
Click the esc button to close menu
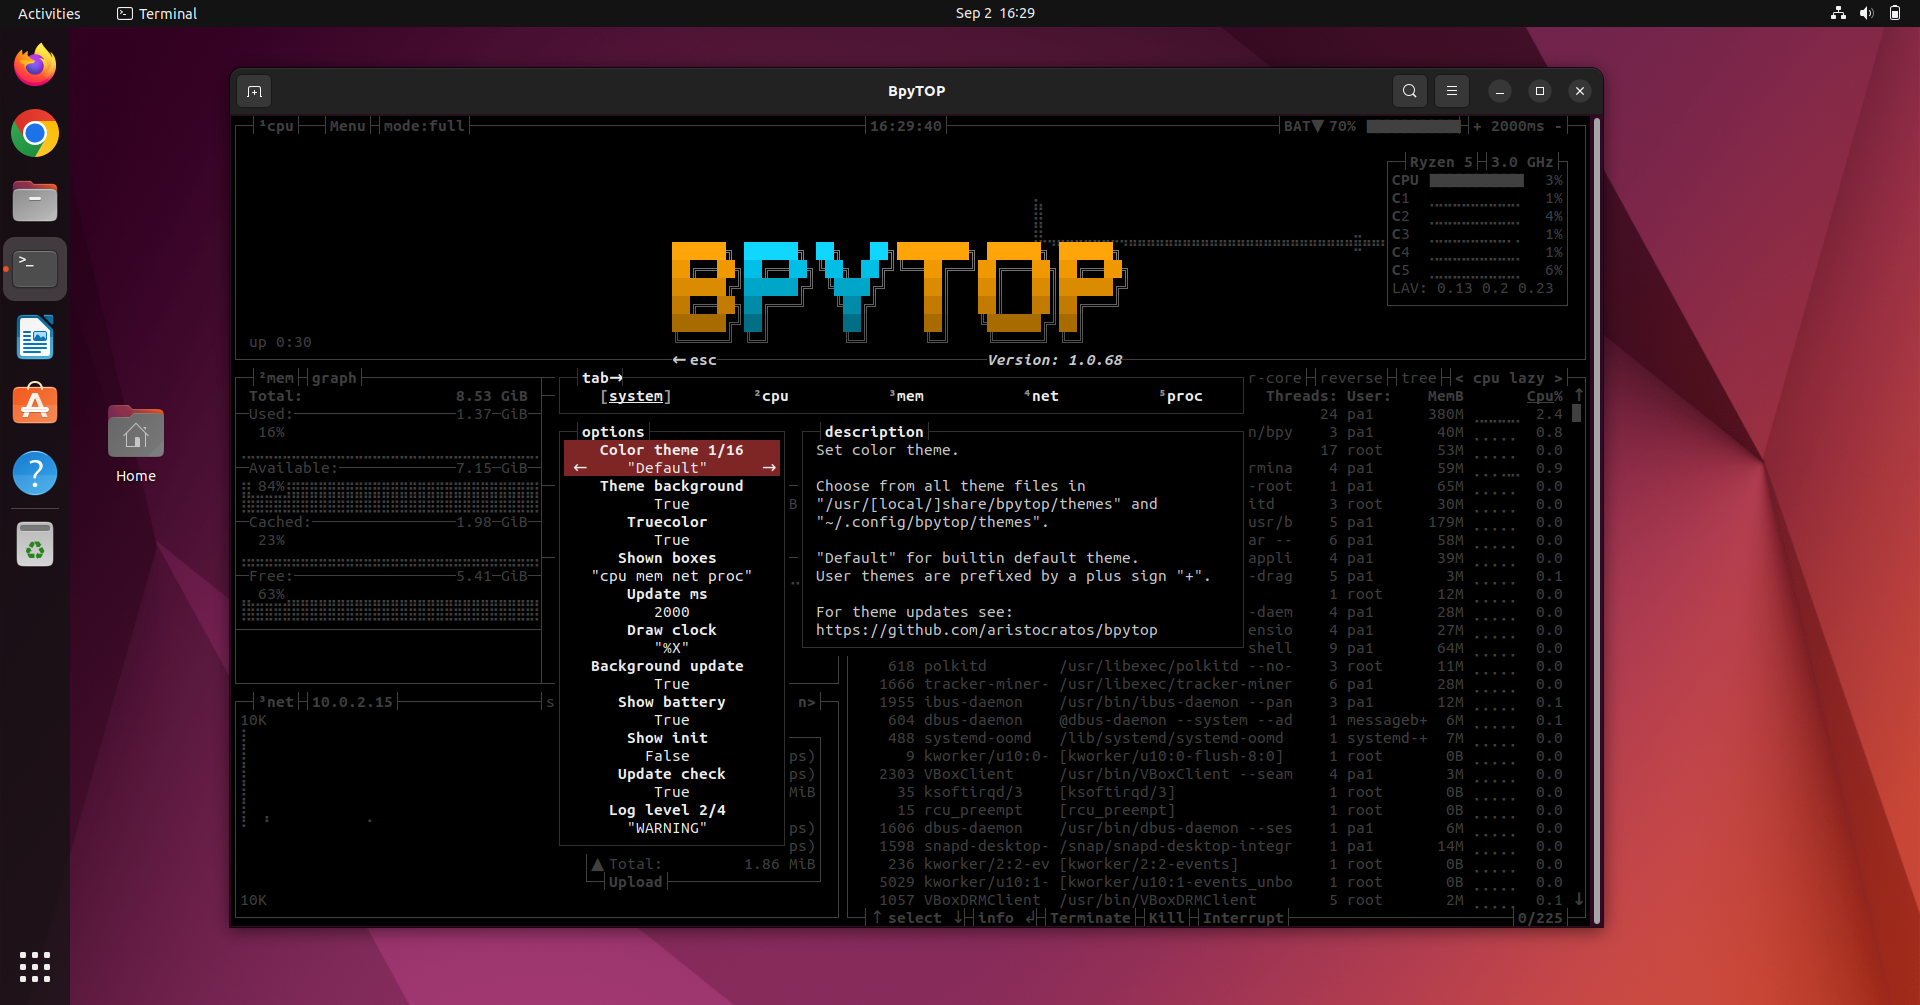click(695, 360)
